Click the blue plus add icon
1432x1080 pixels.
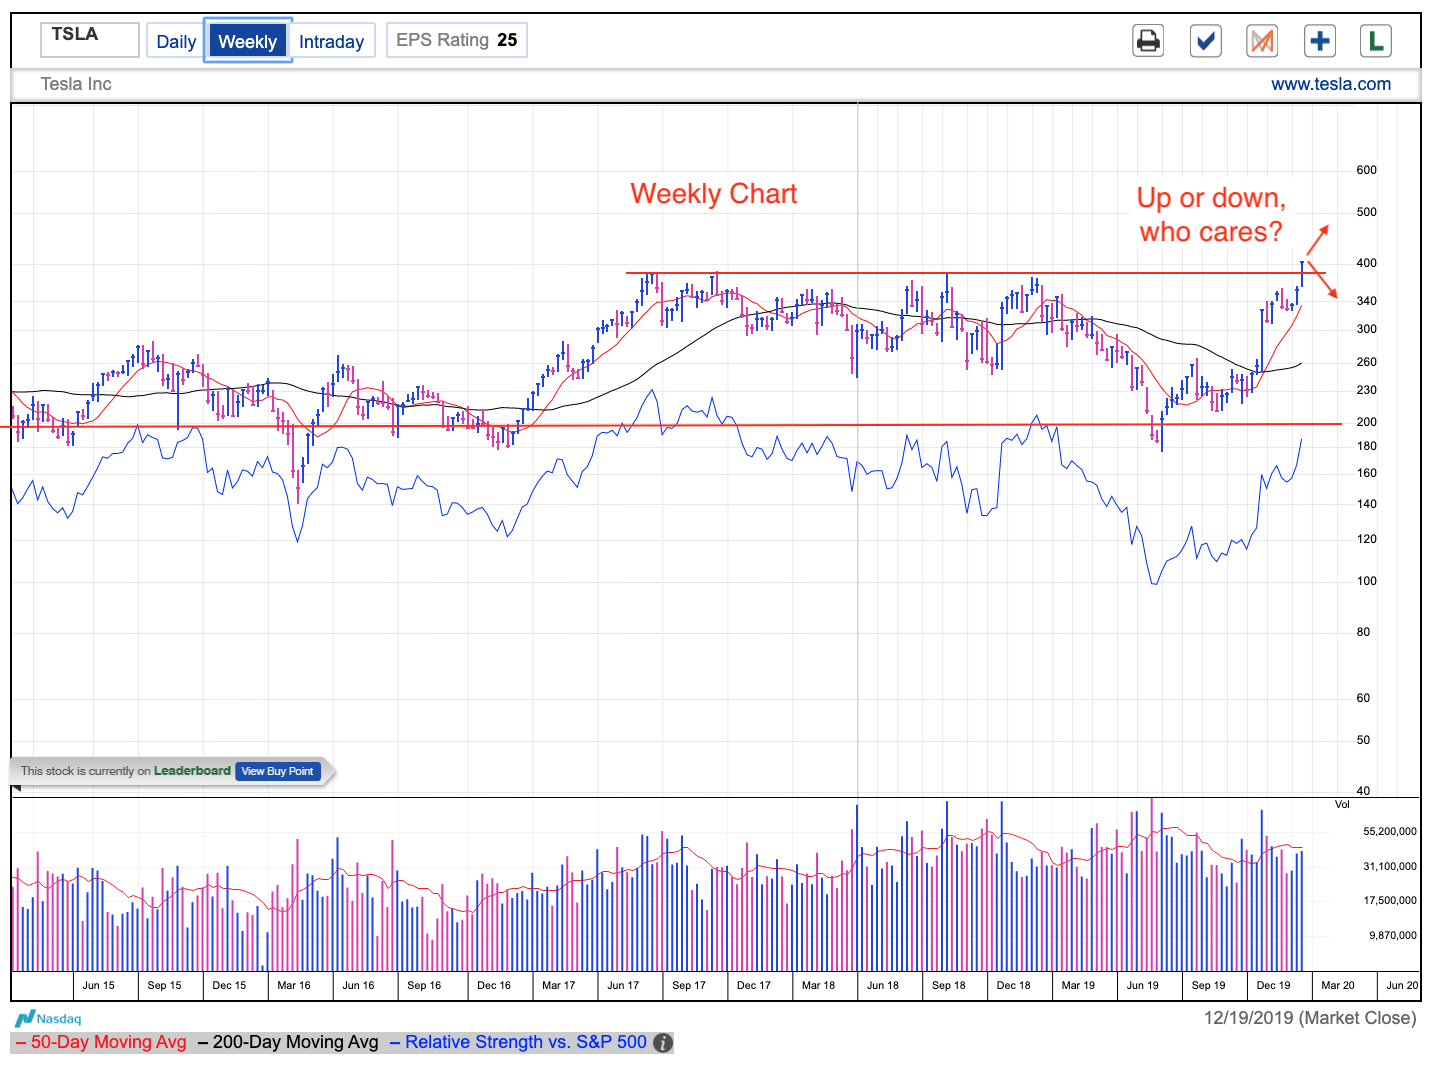[x=1320, y=41]
